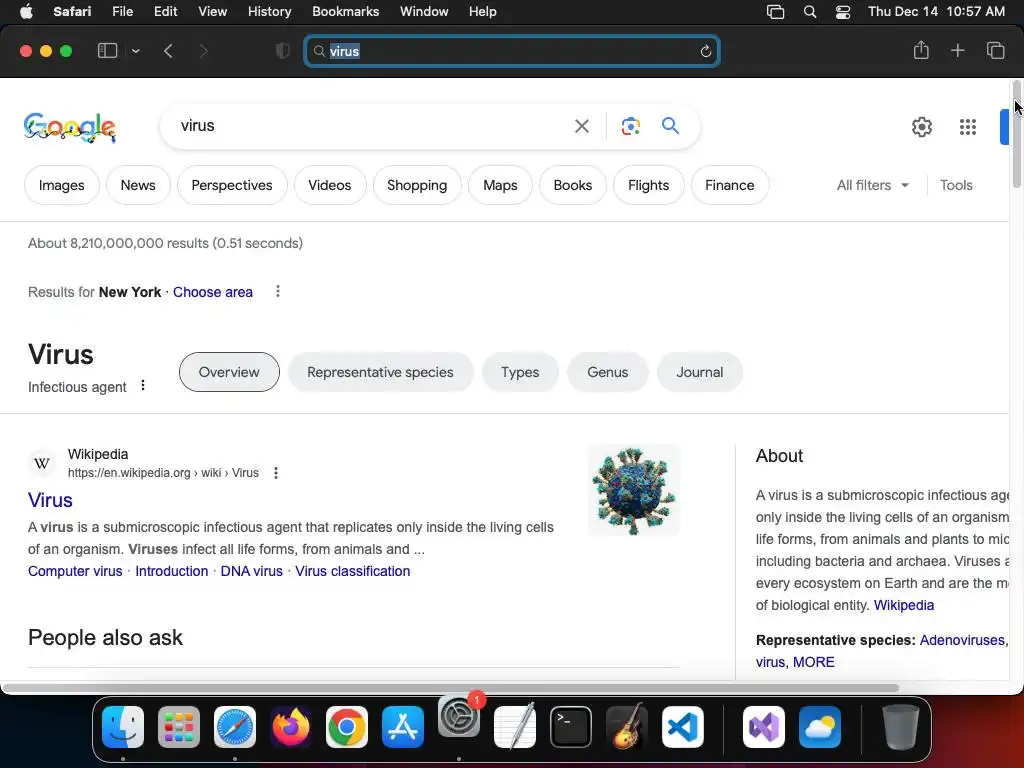Viewport: 1024px width, 768px height.
Task: Focus the Safari address bar
Action: click(512, 51)
